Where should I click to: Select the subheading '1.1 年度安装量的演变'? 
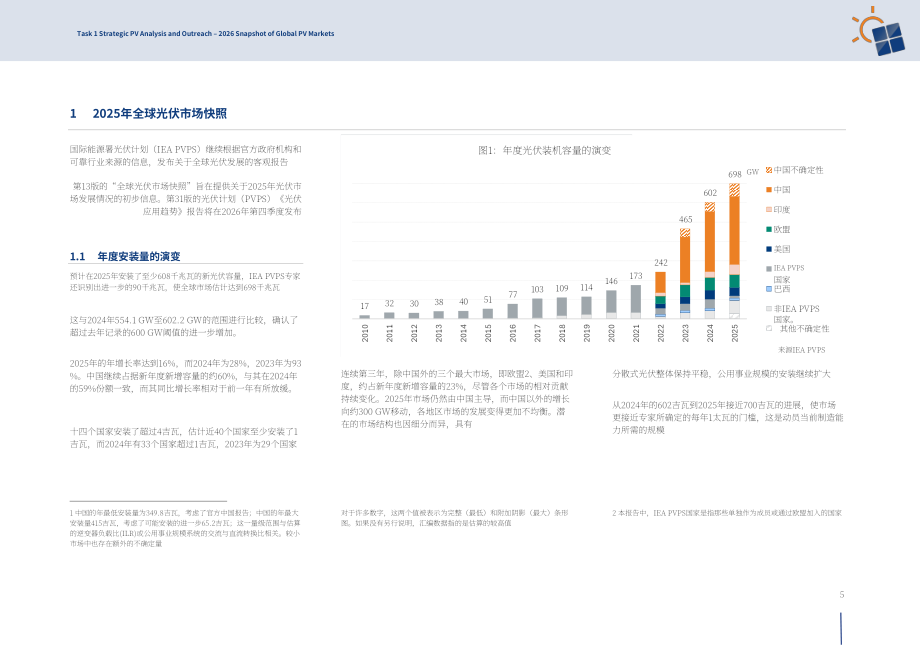(x=125, y=256)
